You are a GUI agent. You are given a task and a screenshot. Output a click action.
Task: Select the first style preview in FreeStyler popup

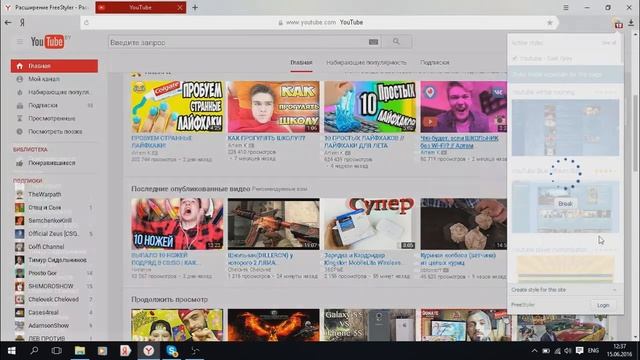point(565,127)
